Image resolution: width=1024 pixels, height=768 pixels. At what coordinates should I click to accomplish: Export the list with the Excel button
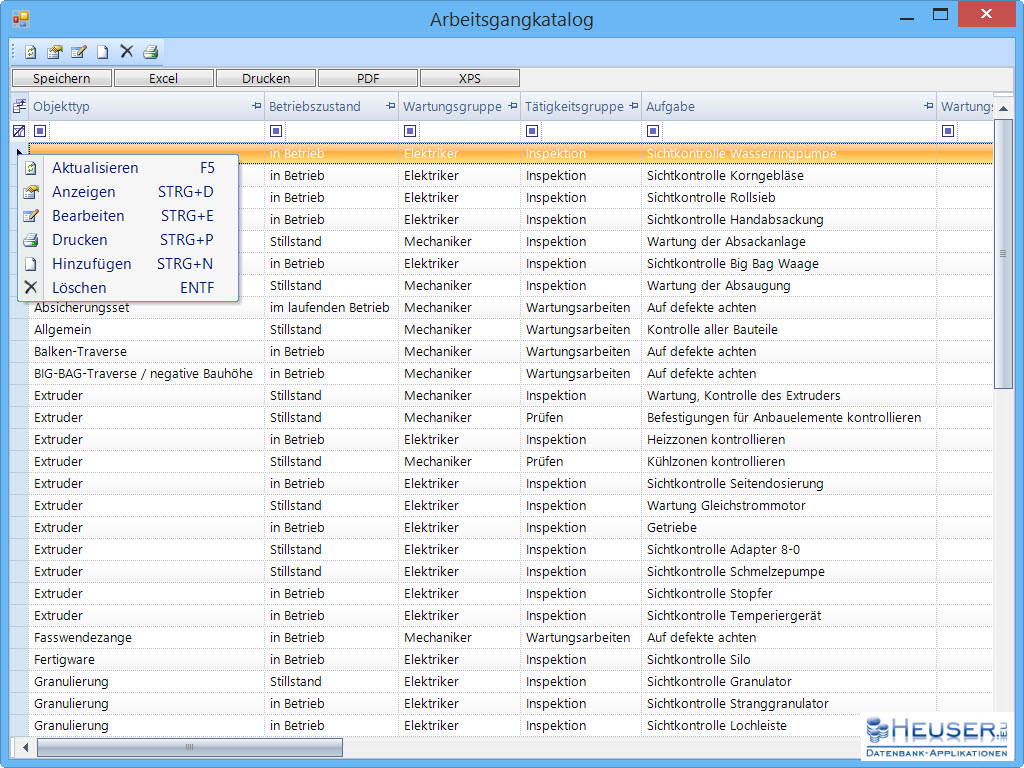(x=164, y=78)
